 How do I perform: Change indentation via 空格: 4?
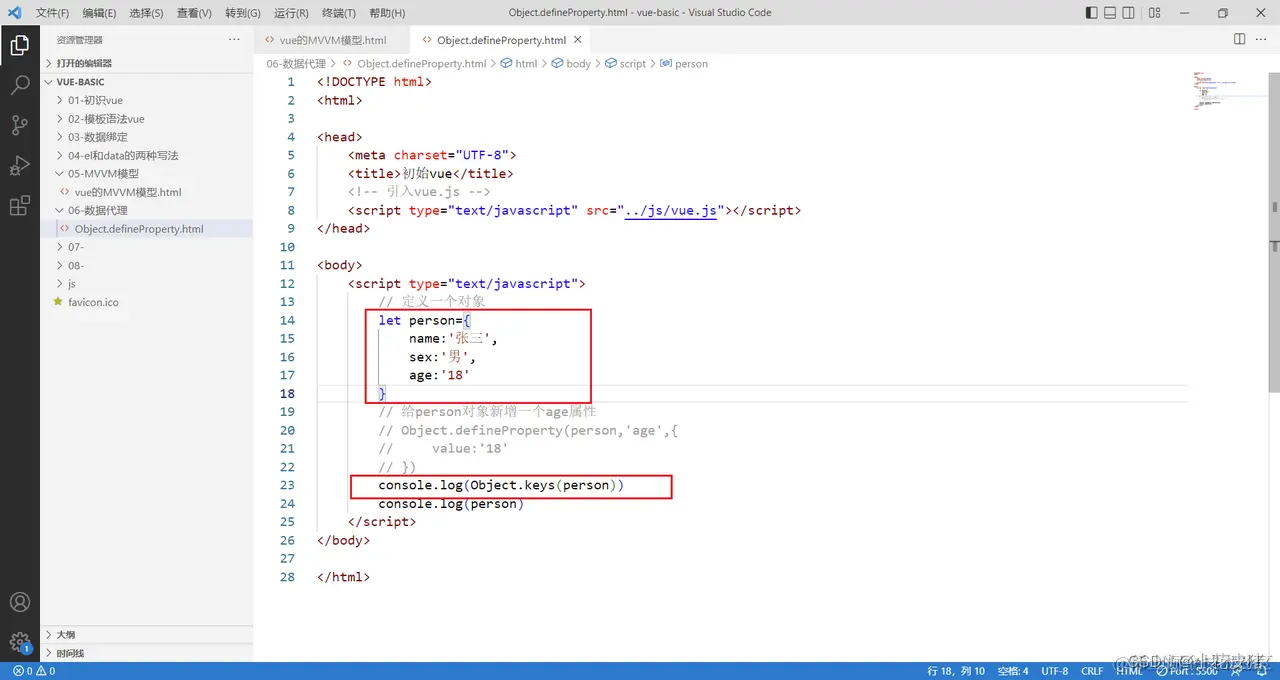[1013, 671]
